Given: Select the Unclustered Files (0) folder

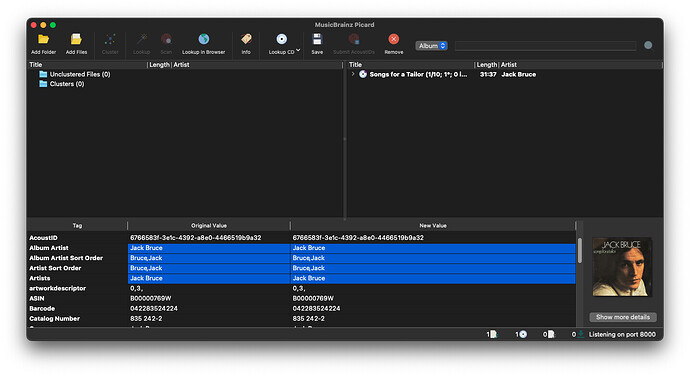Looking at the screenshot, I should click(x=75, y=74).
